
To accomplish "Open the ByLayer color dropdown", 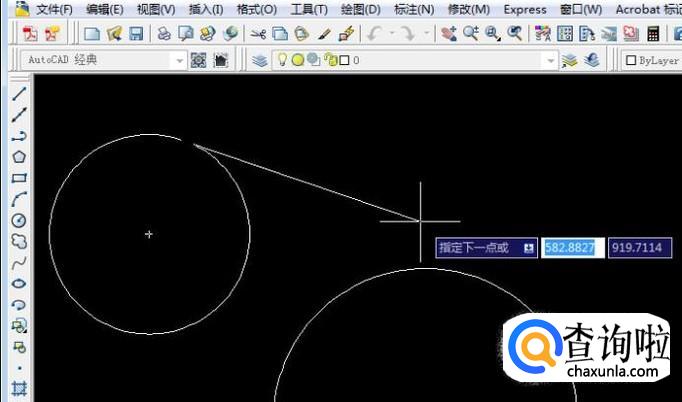I will [x=652, y=60].
